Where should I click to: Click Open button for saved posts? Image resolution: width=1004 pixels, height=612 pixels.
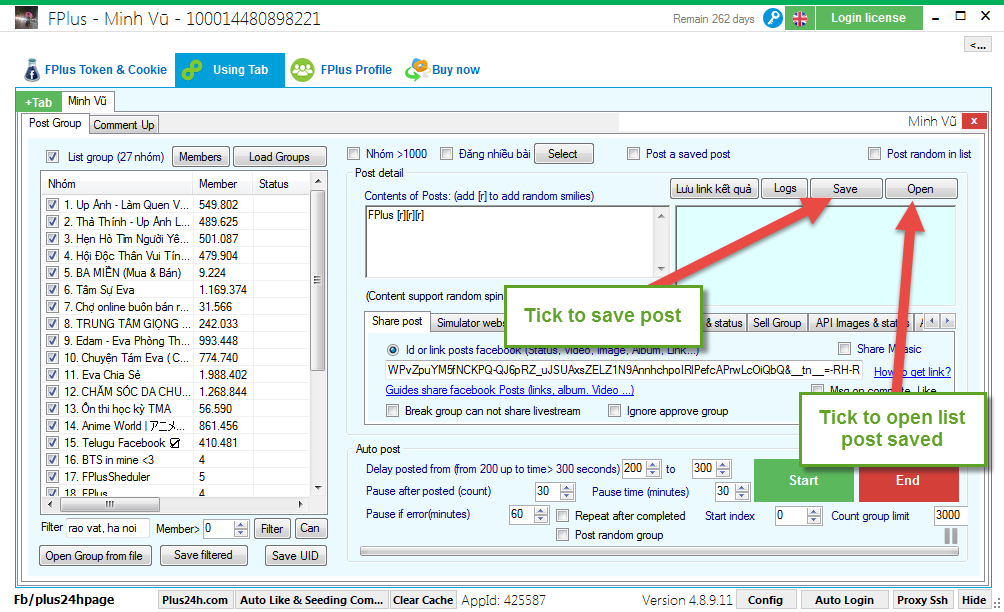tap(920, 189)
